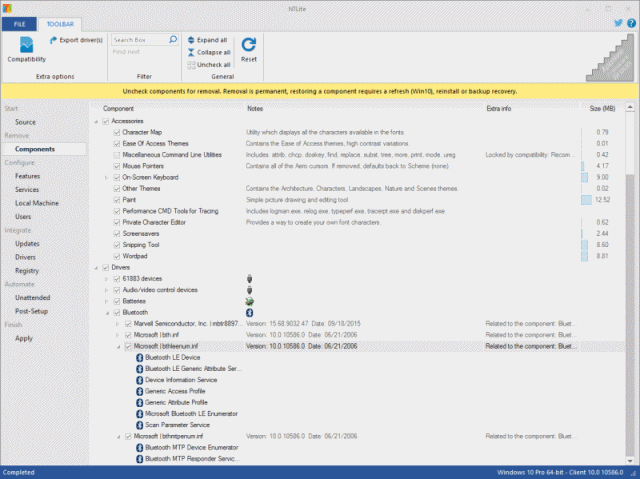The image size is (640, 479).
Task: Expand the Audio/video control devices node
Action: (106, 290)
